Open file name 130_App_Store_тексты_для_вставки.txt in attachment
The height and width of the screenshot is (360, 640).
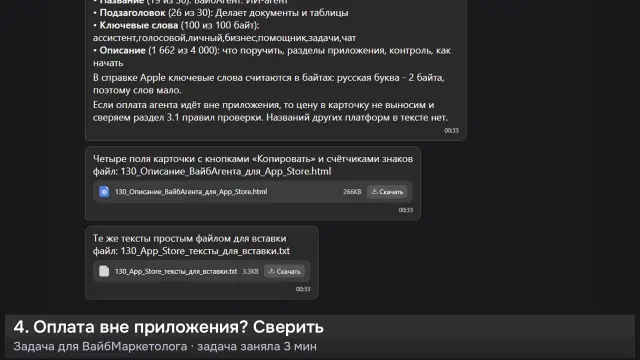[x=176, y=271]
